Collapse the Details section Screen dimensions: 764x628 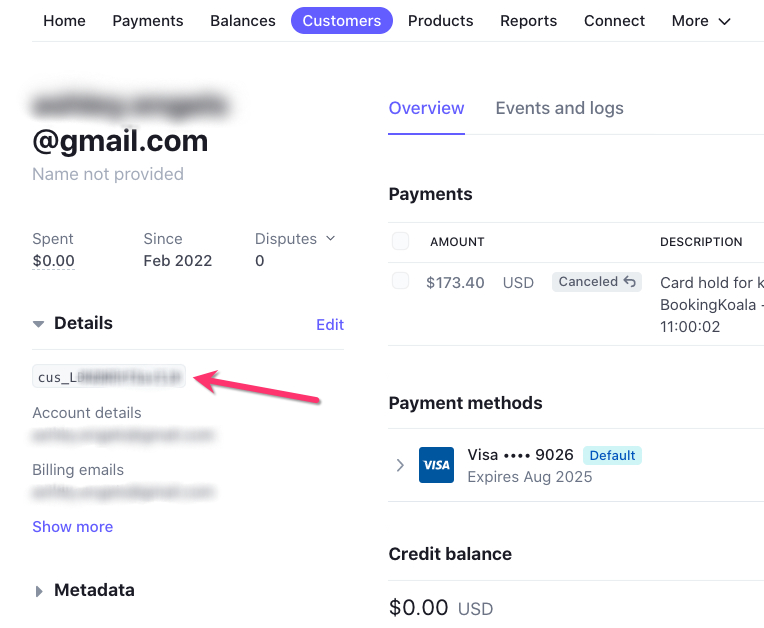pos(39,324)
